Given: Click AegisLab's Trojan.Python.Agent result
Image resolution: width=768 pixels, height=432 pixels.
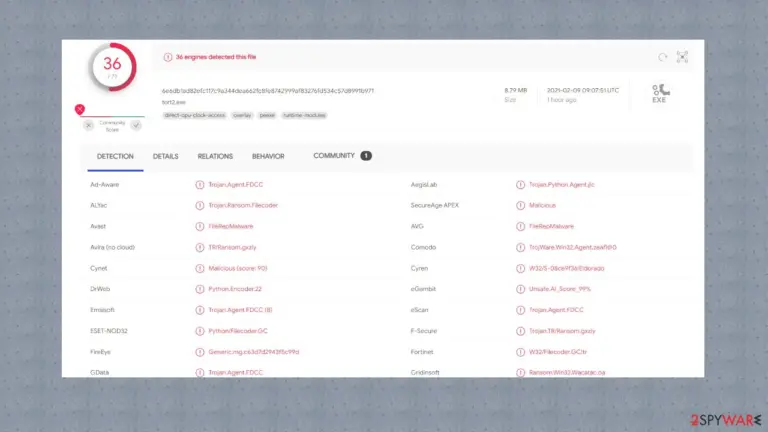Looking at the screenshot, I should click(562, 185).
